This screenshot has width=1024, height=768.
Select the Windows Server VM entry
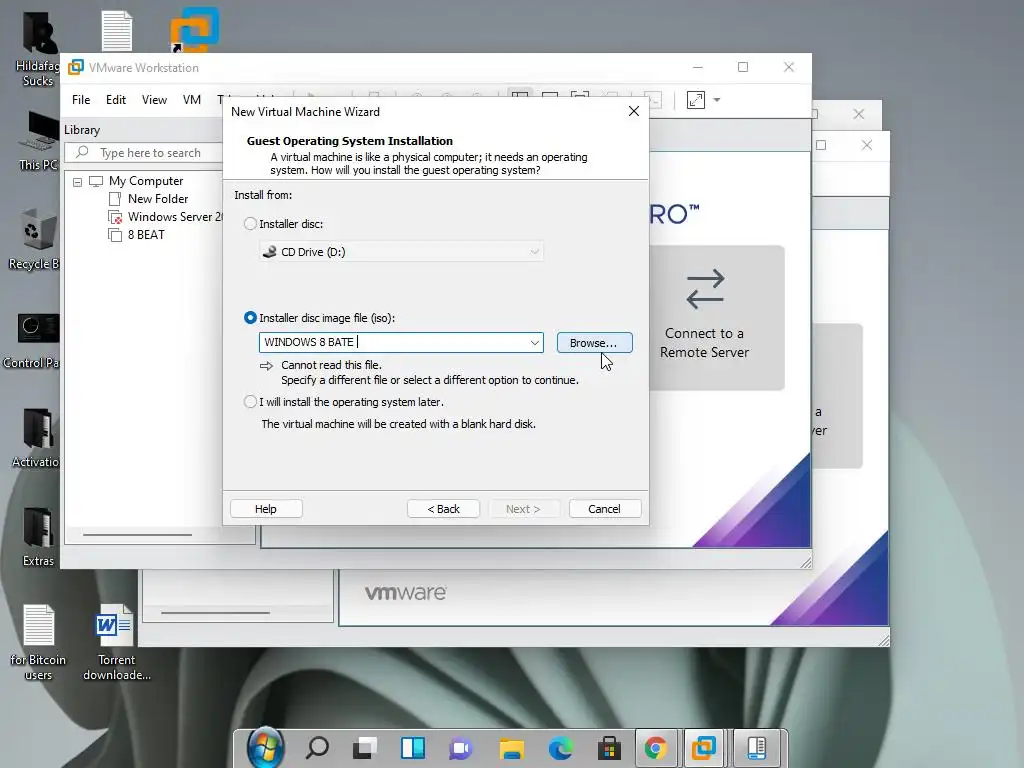tap(174, 217)
